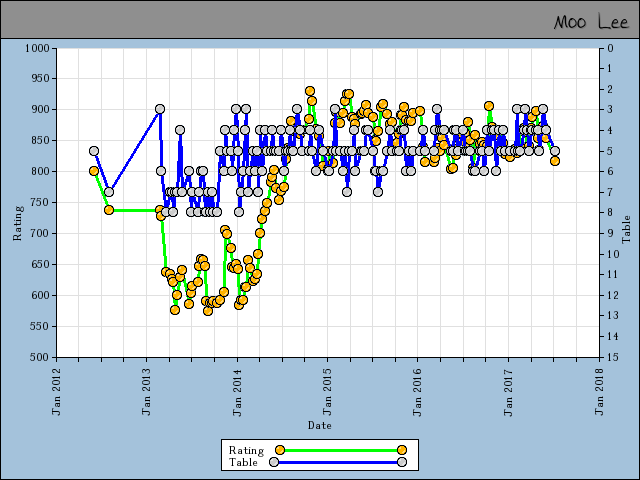Click the Date axis title

click(x=319, y=425)
